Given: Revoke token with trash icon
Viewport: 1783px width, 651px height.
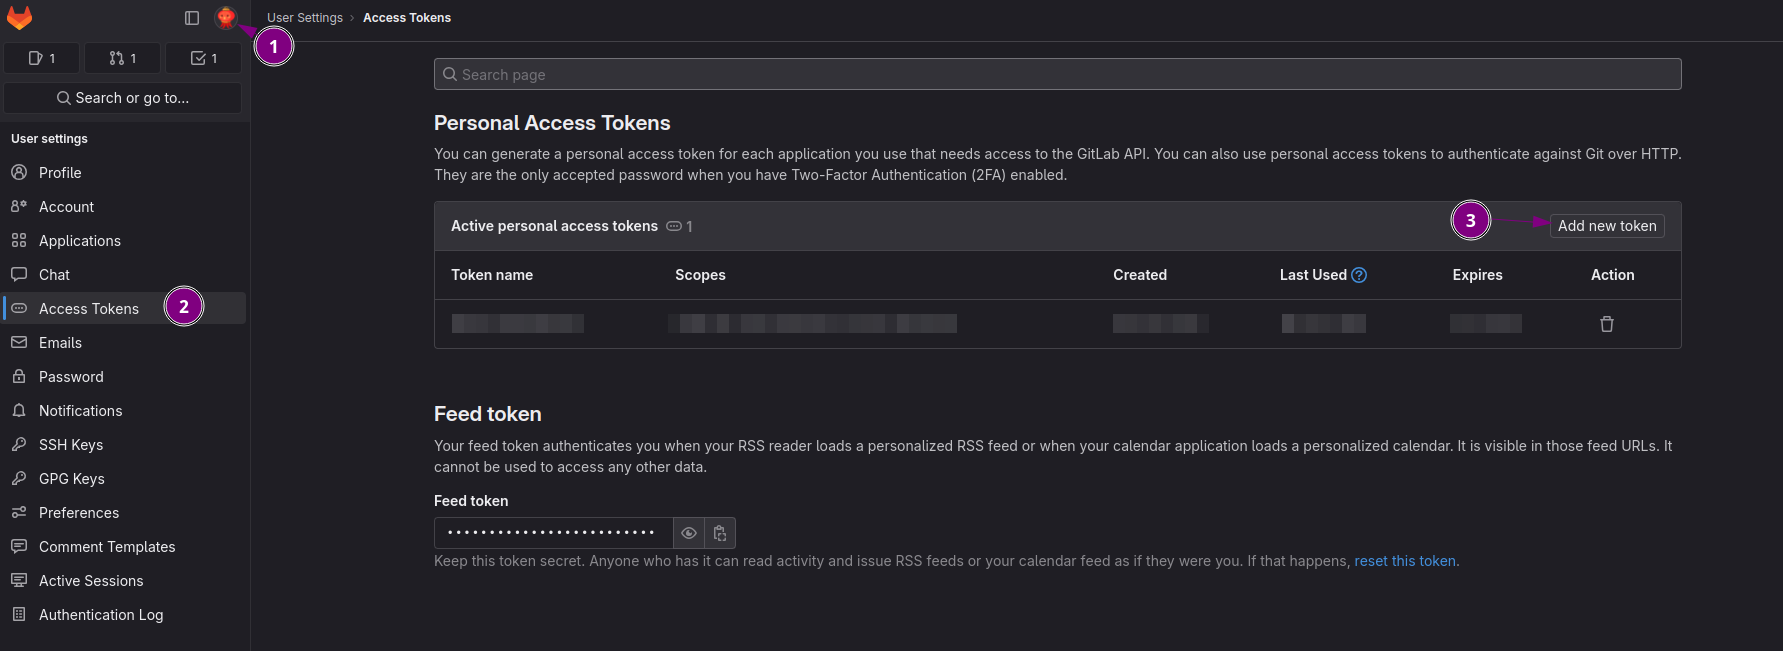Looking at the screenshot, I should coord(1606,324).
